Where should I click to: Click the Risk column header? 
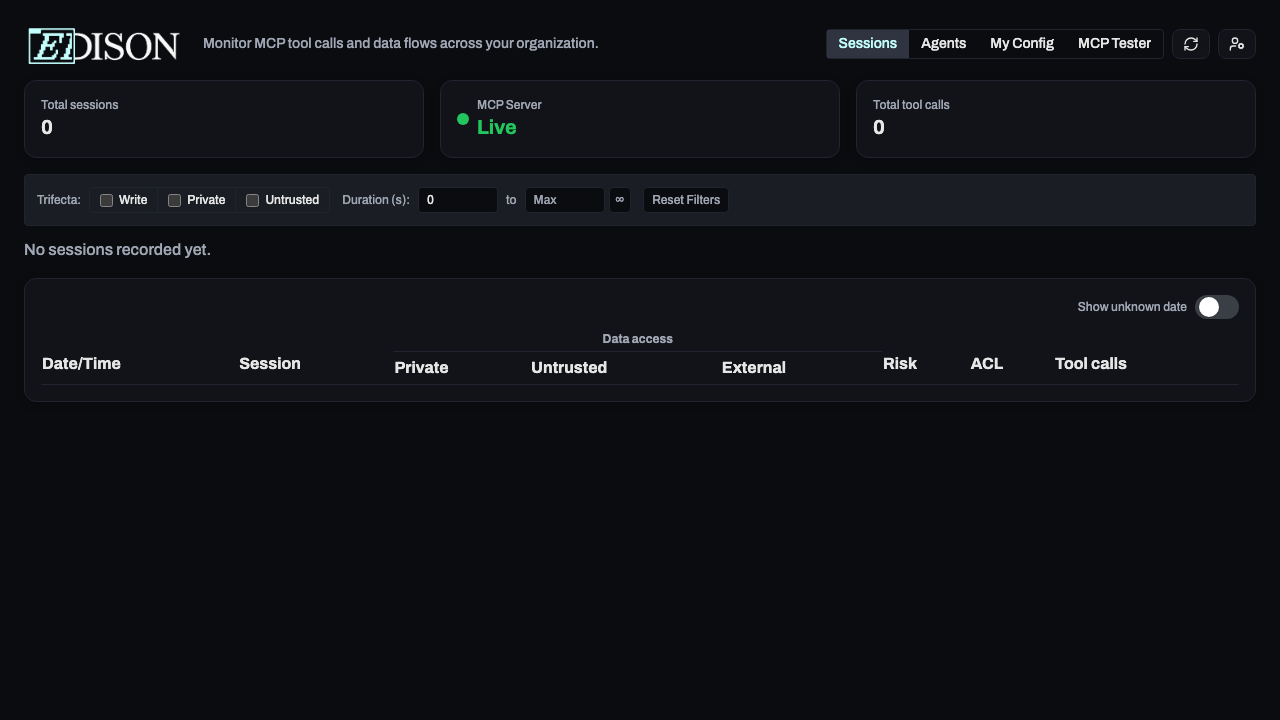(900, 363)
